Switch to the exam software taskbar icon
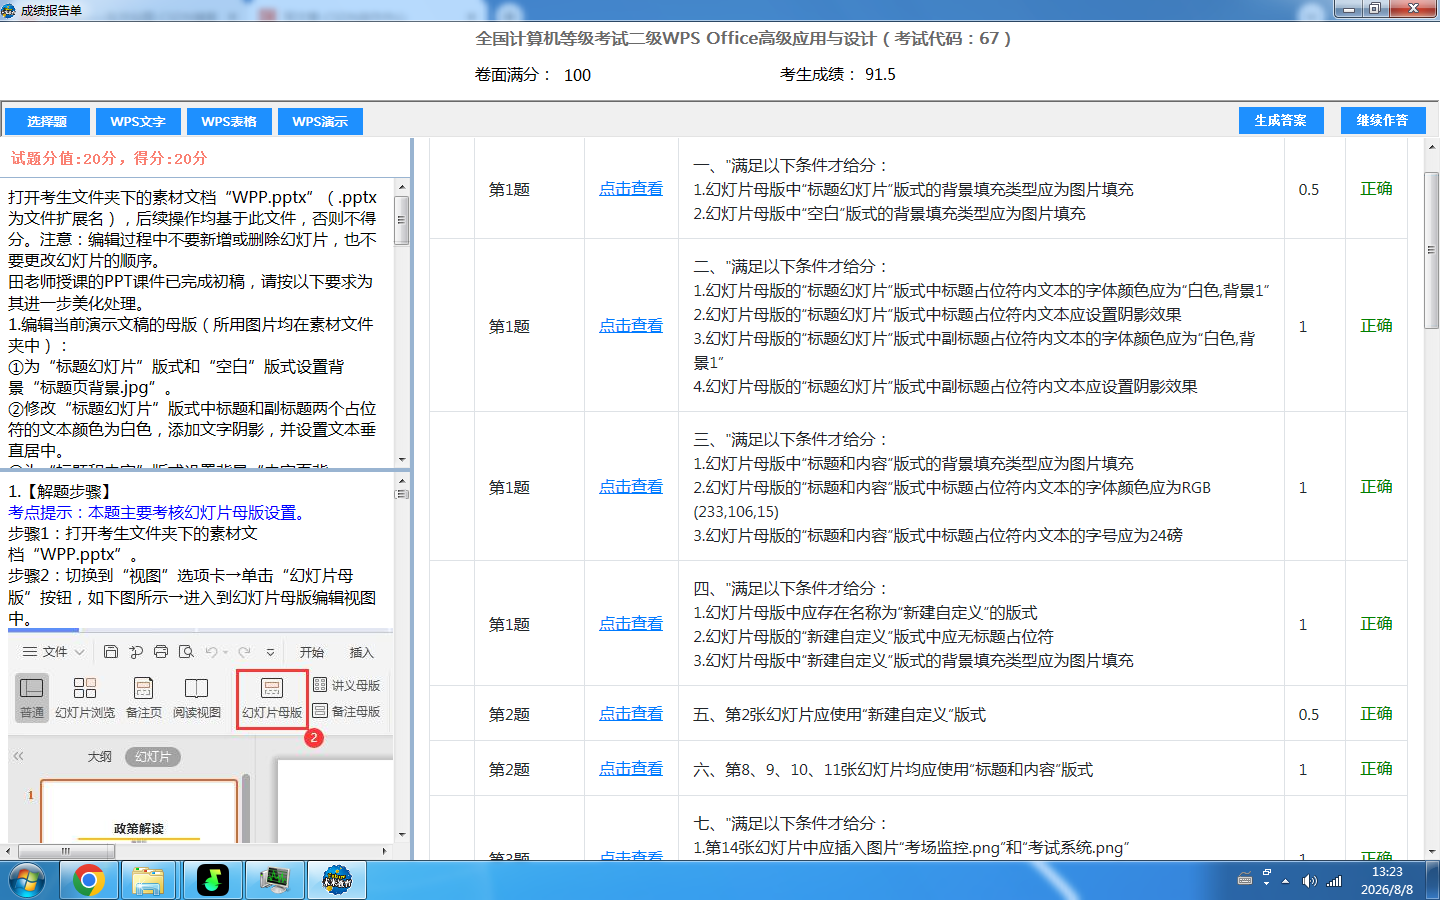Screen dimensions: 1440x900 [337, 881]
